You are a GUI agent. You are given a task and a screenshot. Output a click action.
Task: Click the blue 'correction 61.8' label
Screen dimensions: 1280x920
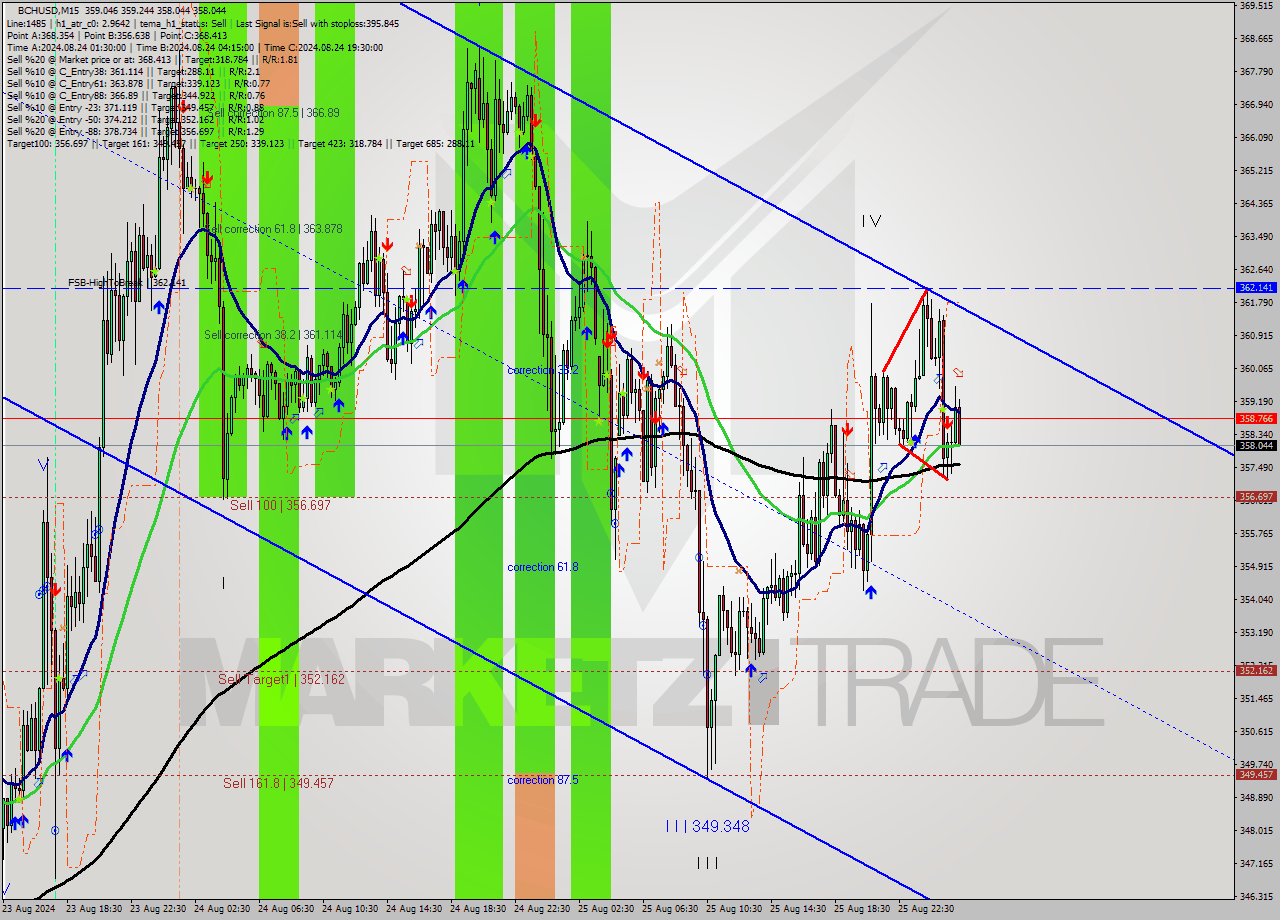point(543,567)
